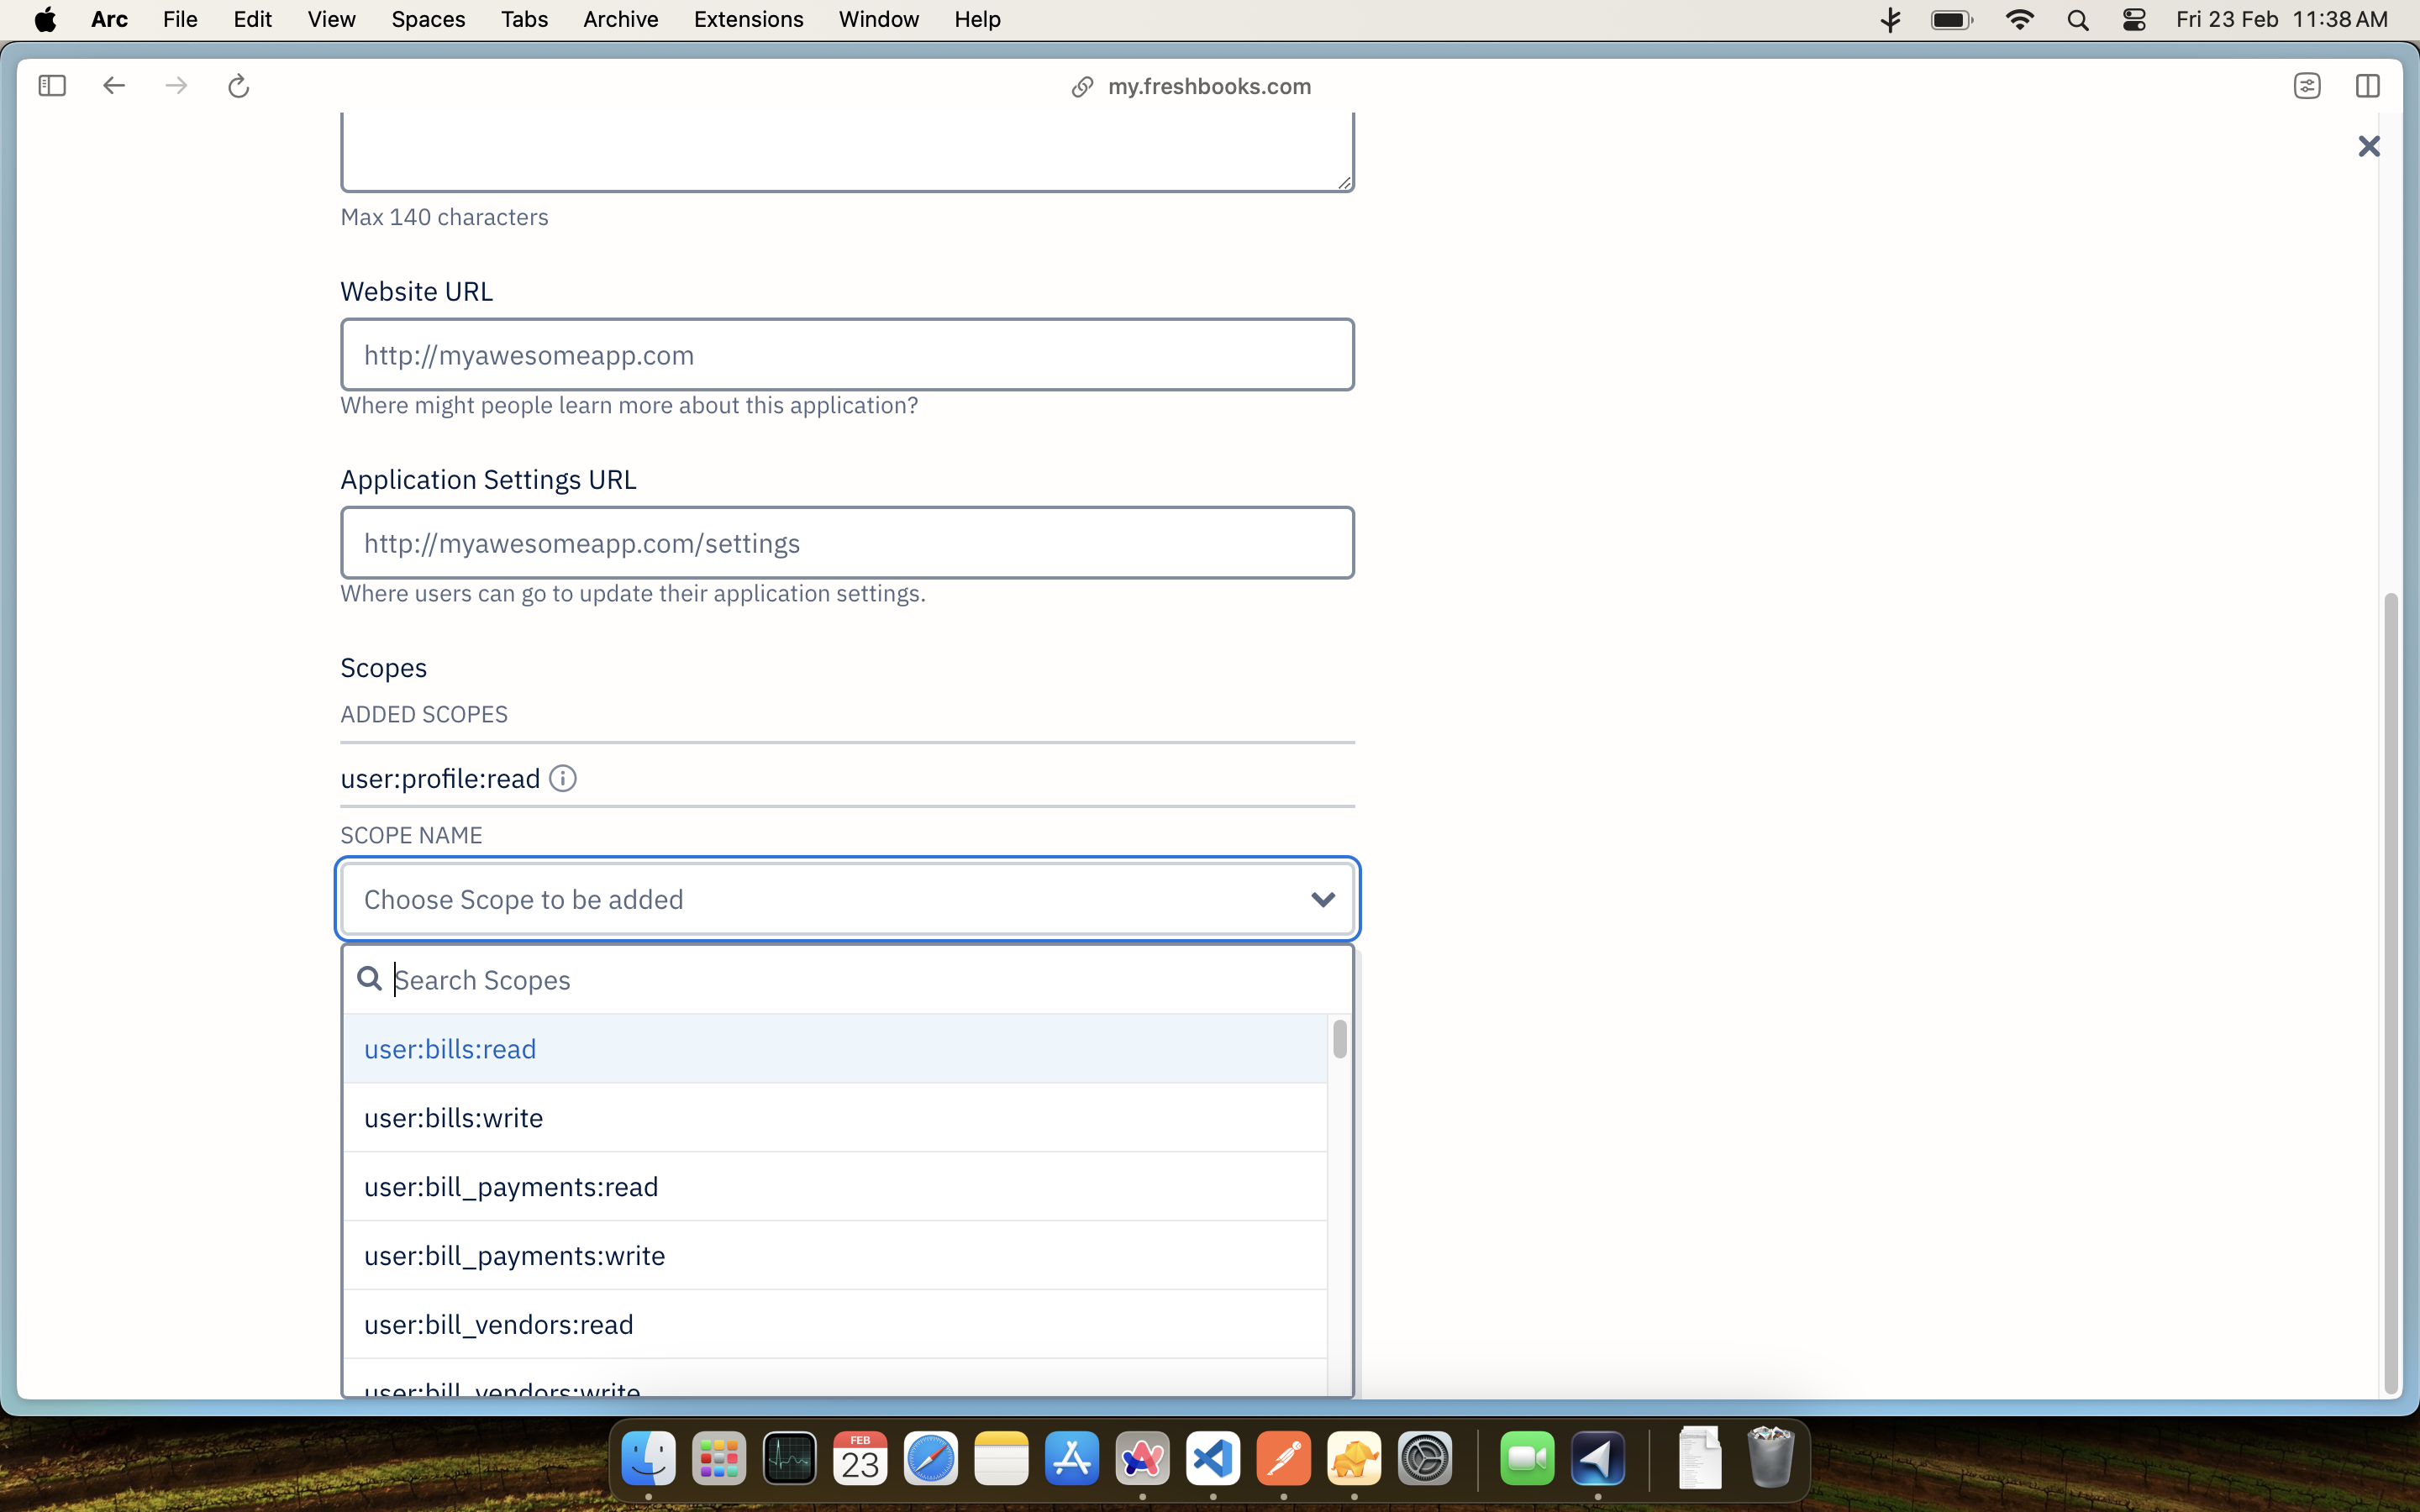Collapse the Choose Scope dropdown chevron
The width and height of the screenshot is (2420, 1512).
(1322, 899)
